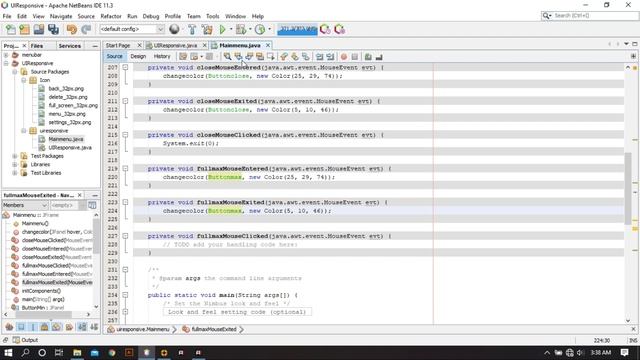The image size is (640, 360).
Task: Click the Previous Bookmark editor icon
Action: [x=284, y=57]
